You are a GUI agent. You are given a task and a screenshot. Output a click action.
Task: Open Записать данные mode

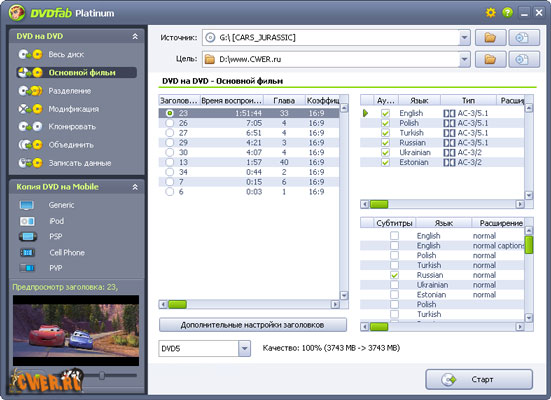click(80, 163)
